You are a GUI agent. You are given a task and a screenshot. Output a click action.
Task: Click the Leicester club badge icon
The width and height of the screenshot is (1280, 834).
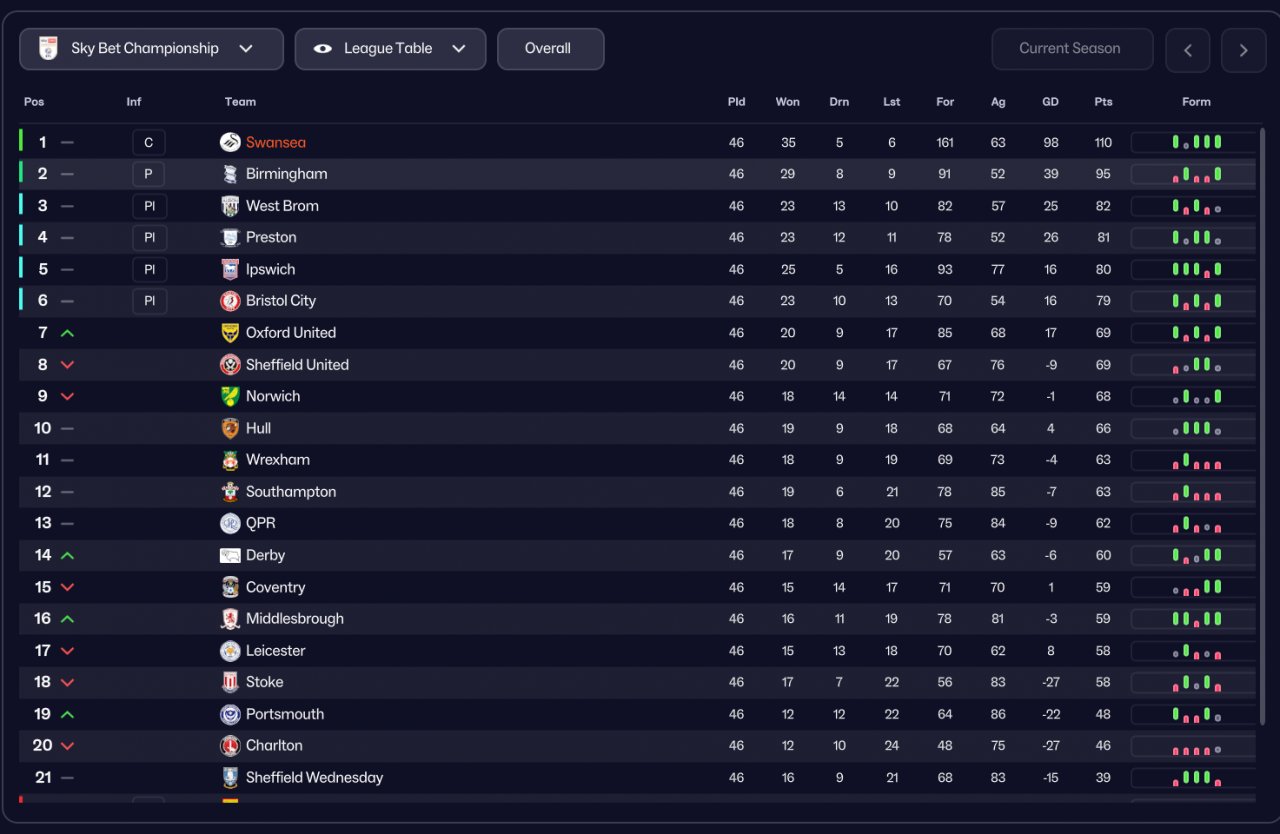click(230, 651)
